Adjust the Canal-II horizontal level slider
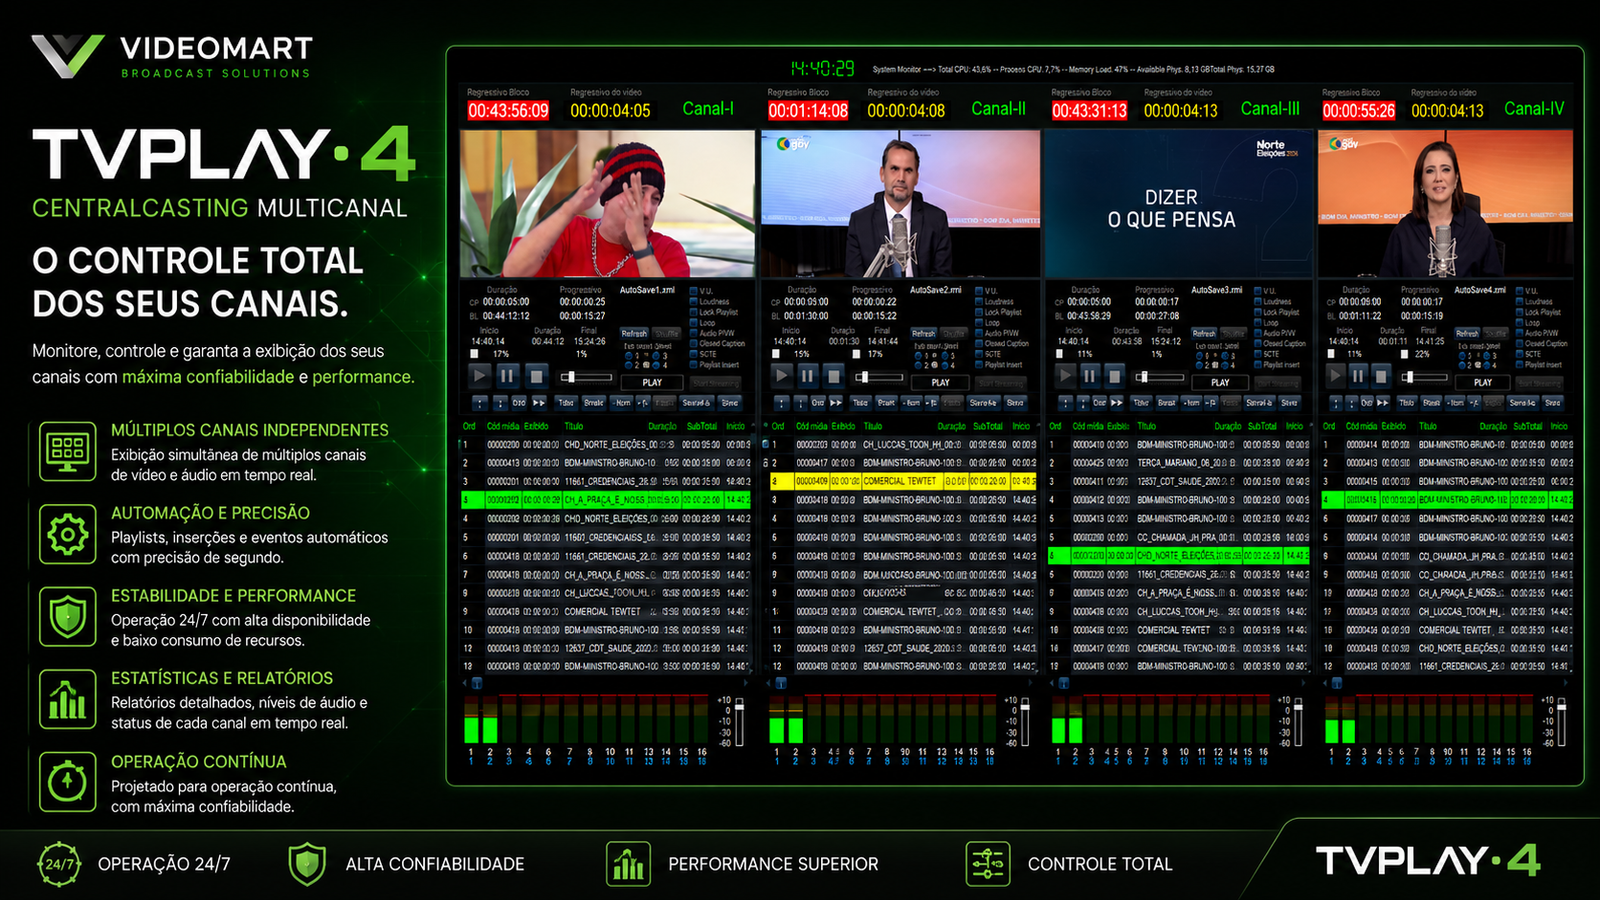The height and width of the screenshot is (900, 1600). 880,377
